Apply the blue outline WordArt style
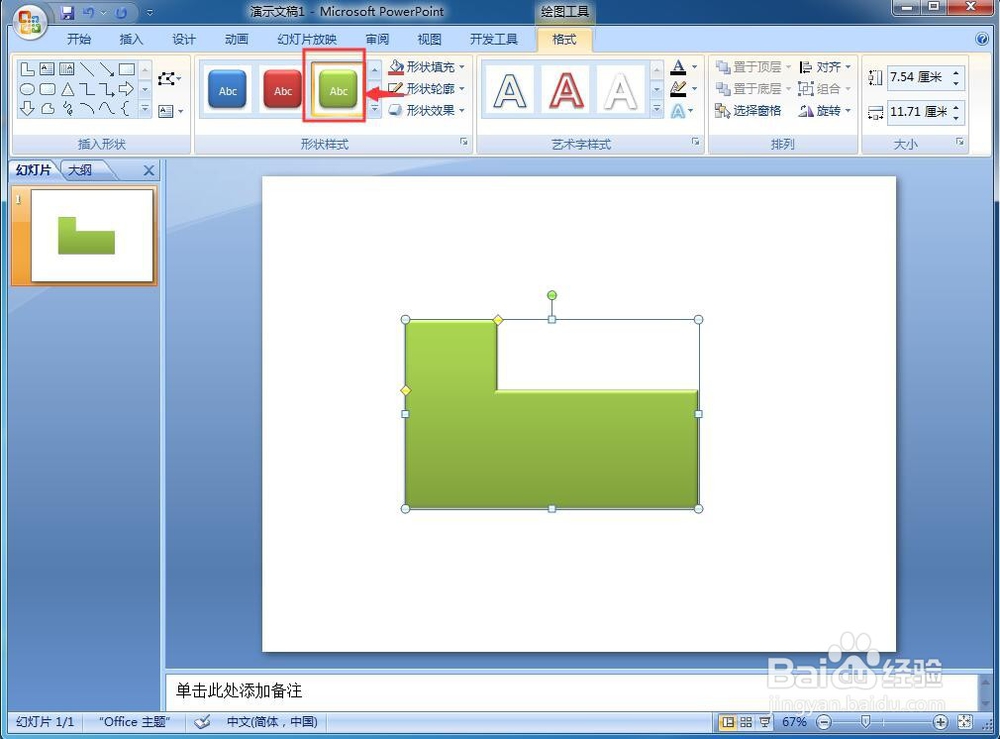This screenshot has height=739, width=1000. point(510,91)
